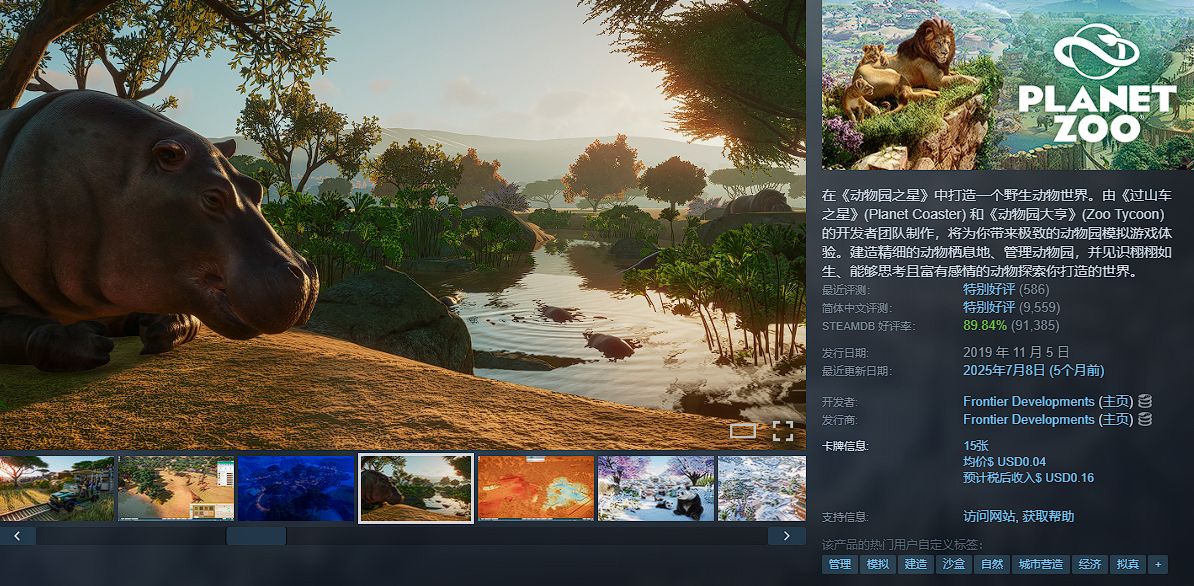Click the 发行商 label
The image size is (1194, 586).
[841, 420]
